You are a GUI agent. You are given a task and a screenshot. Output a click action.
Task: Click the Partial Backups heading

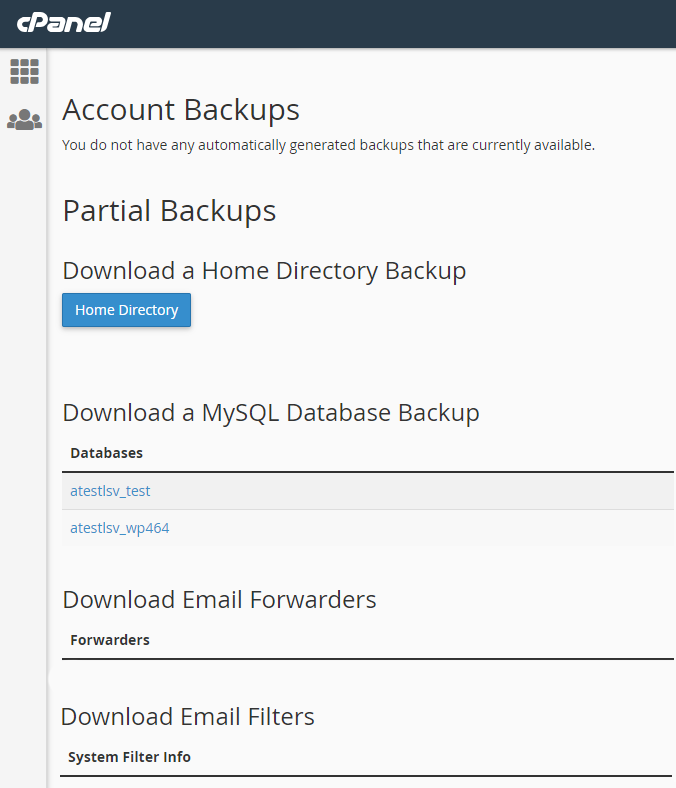169,211
